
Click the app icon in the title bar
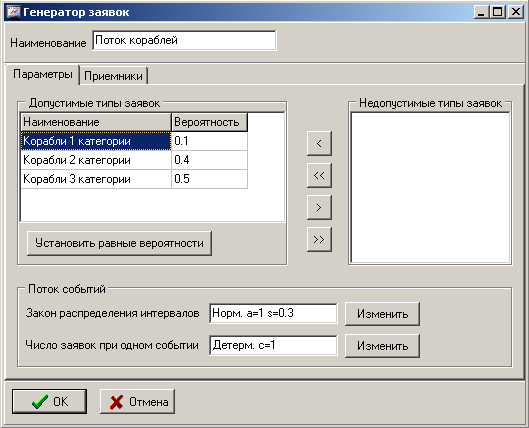(14, 12)
